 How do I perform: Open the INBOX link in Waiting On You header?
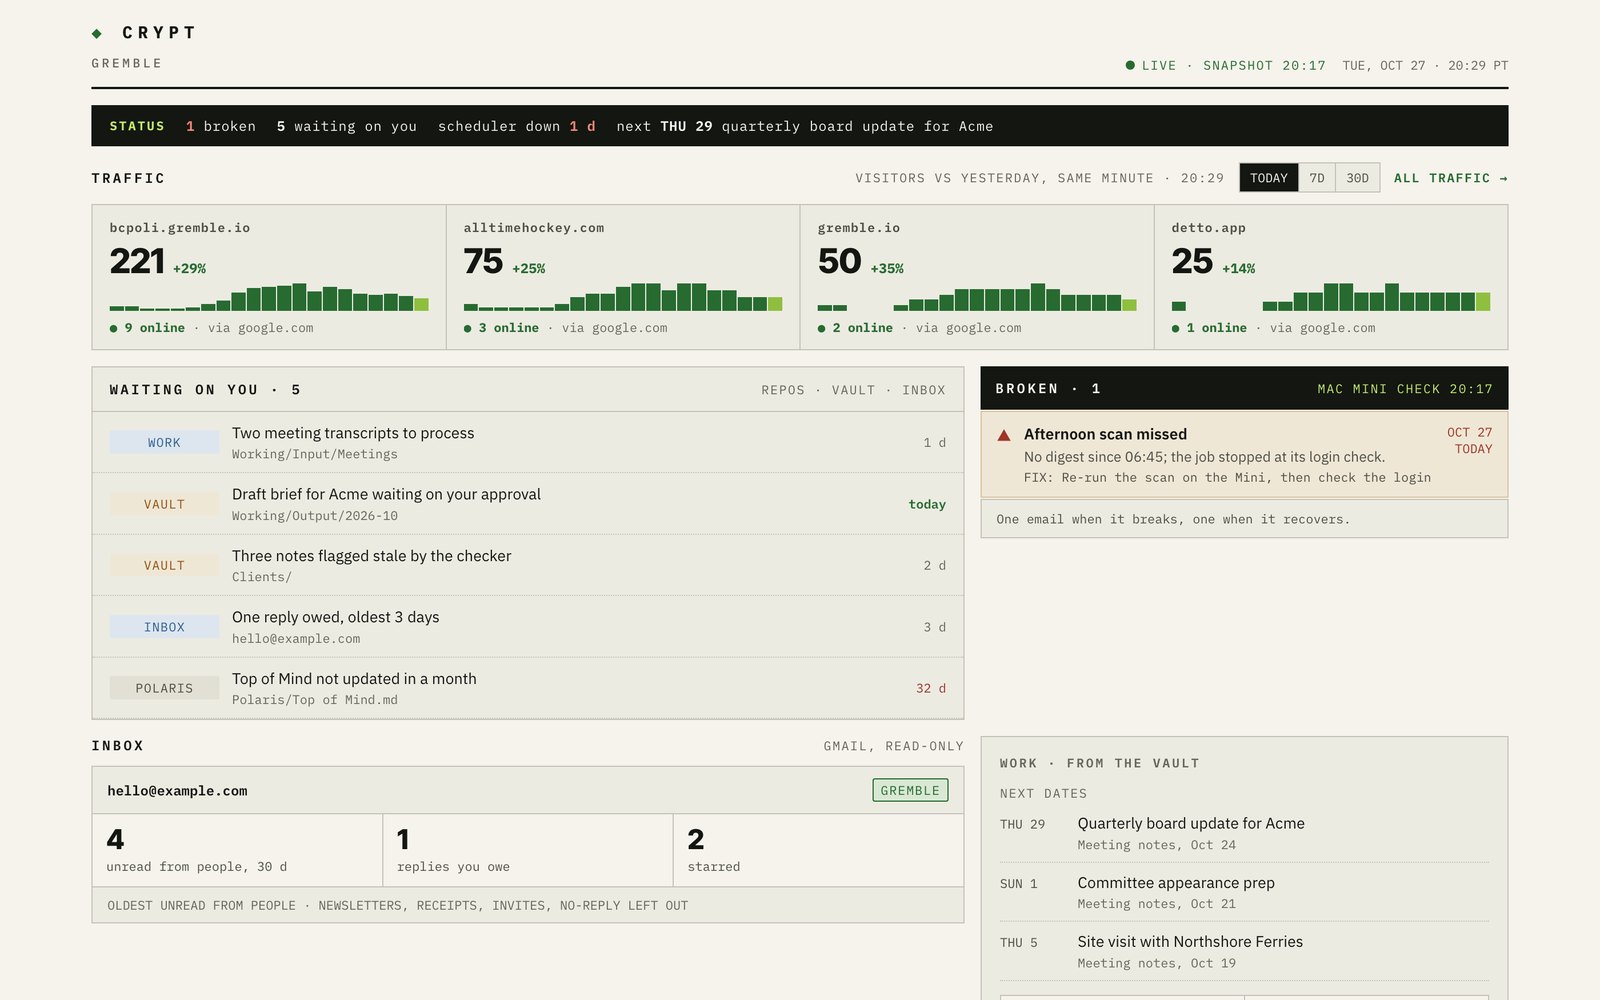click(924, 390)
